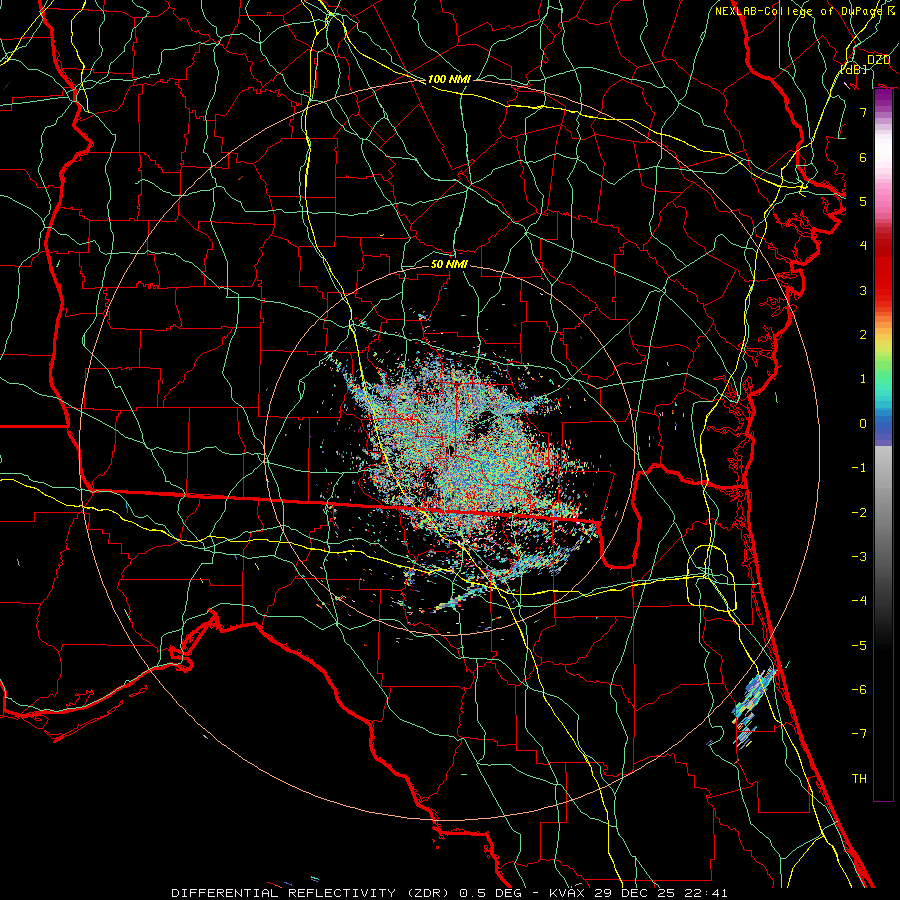Click the "-1" scale value
This screenshot has height=900, width=900.
tap(859, 468)
